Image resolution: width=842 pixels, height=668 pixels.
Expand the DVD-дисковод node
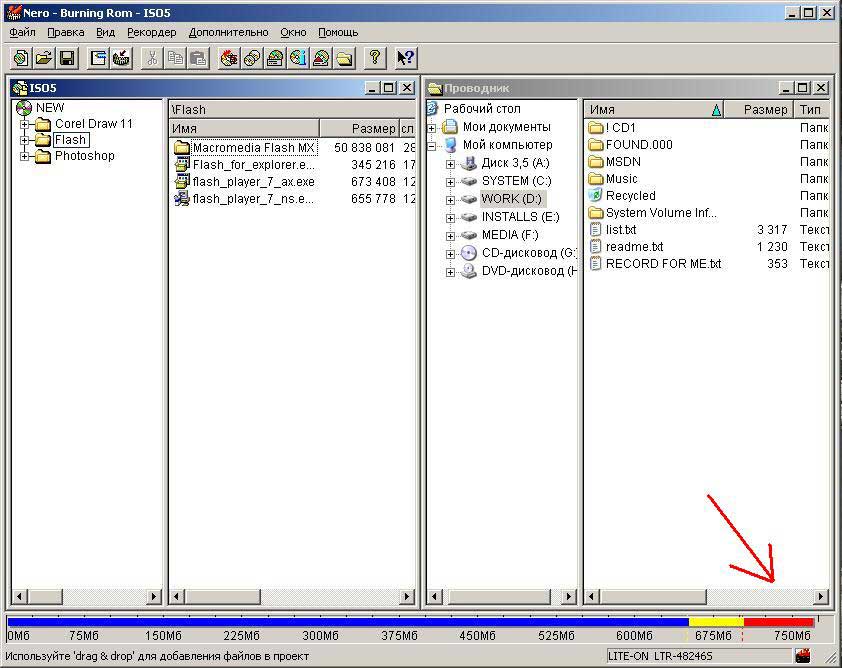[x=450, y=272]
